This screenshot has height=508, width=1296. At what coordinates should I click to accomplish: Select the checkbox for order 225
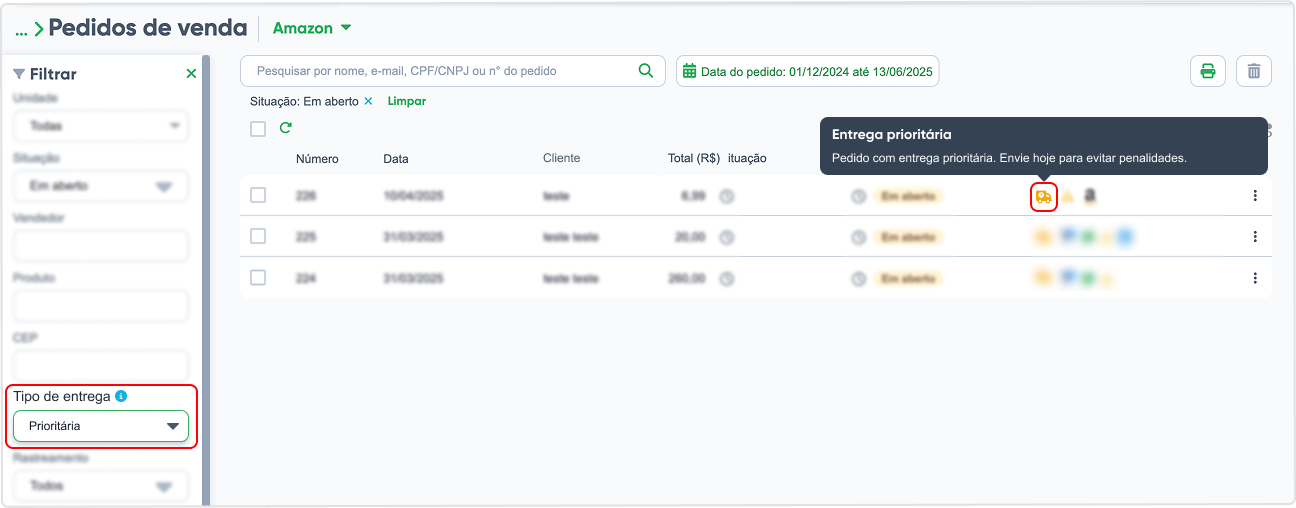coord(258,237)
